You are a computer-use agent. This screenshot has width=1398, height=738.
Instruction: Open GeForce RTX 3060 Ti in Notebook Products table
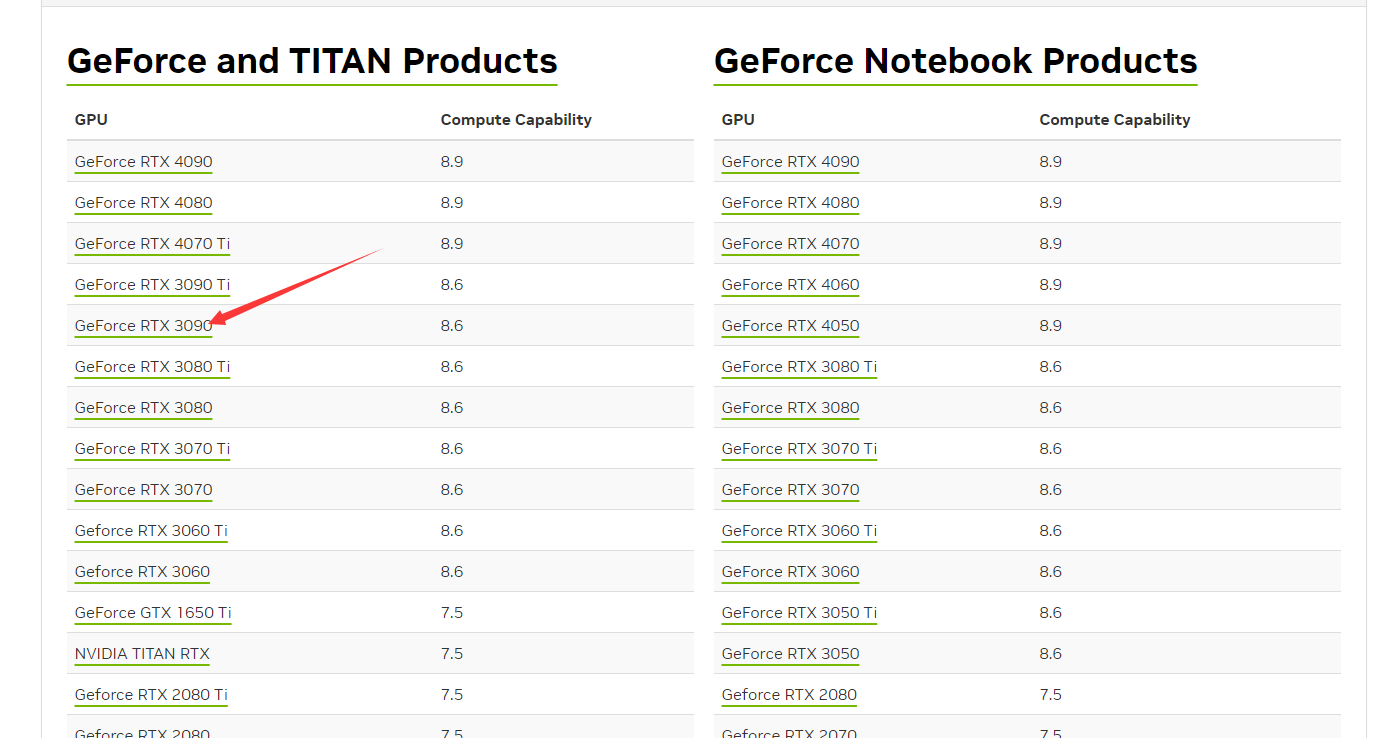(799, 531)
